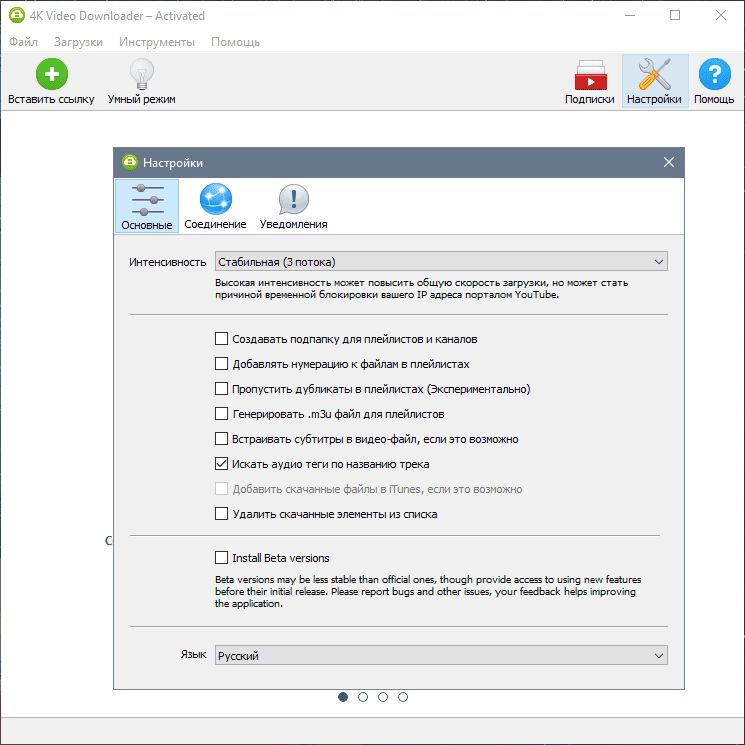Check Пропустить дубликаты в плейлистах

click(x=221, y=389)
